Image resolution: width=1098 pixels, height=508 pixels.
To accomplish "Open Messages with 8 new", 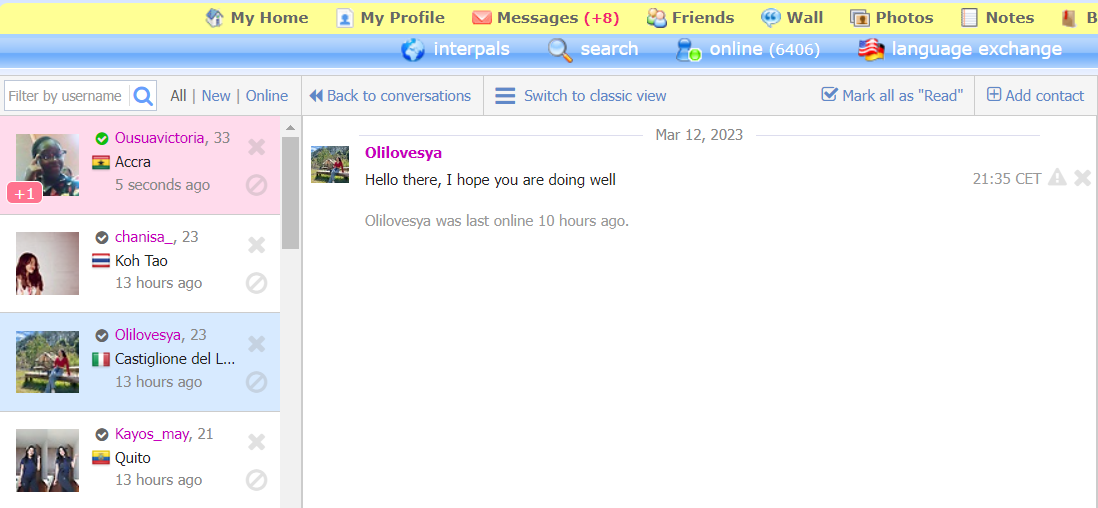I will [545, 18].
